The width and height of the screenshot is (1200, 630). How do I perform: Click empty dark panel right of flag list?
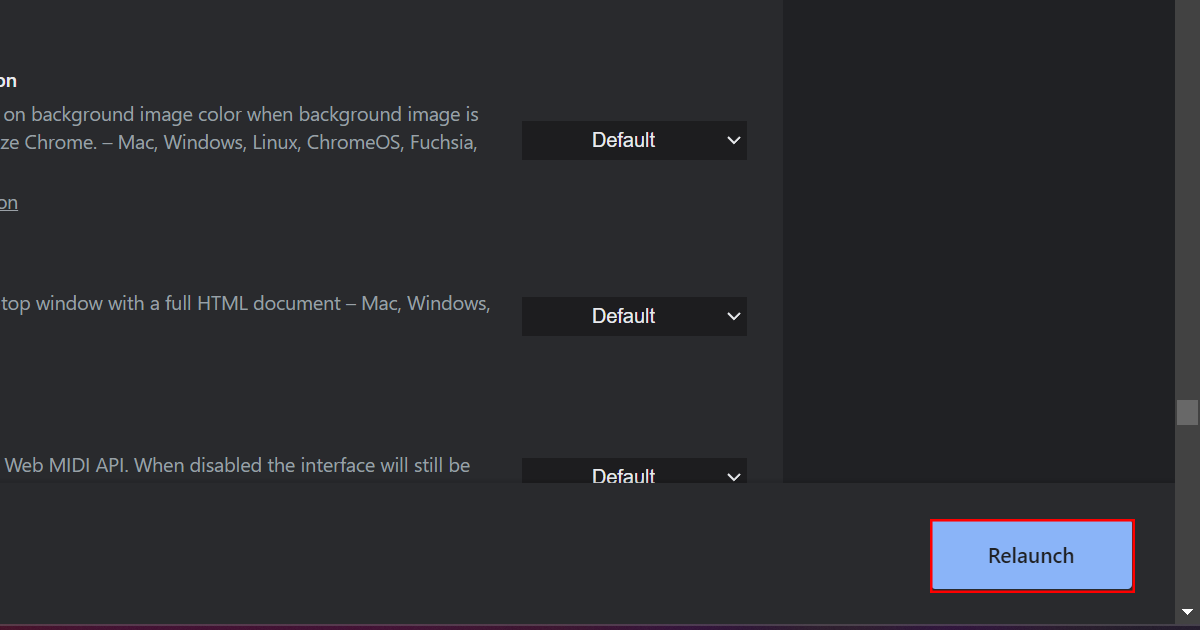pyautogui.click(x=975, y=240)
